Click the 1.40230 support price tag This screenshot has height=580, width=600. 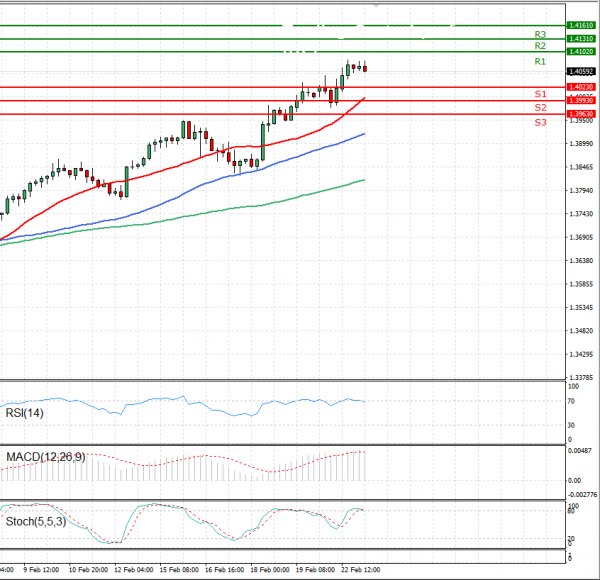(581, 87)
